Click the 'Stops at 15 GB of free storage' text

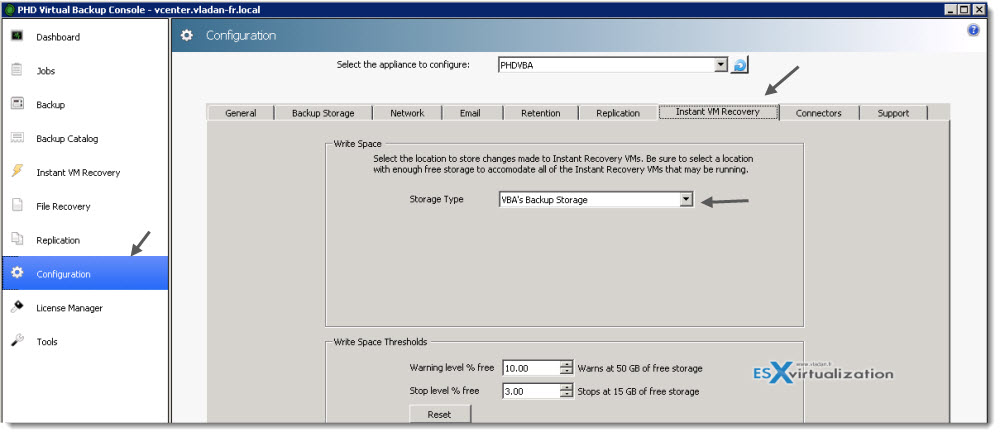pyautogui.click(x=638, y=391)
